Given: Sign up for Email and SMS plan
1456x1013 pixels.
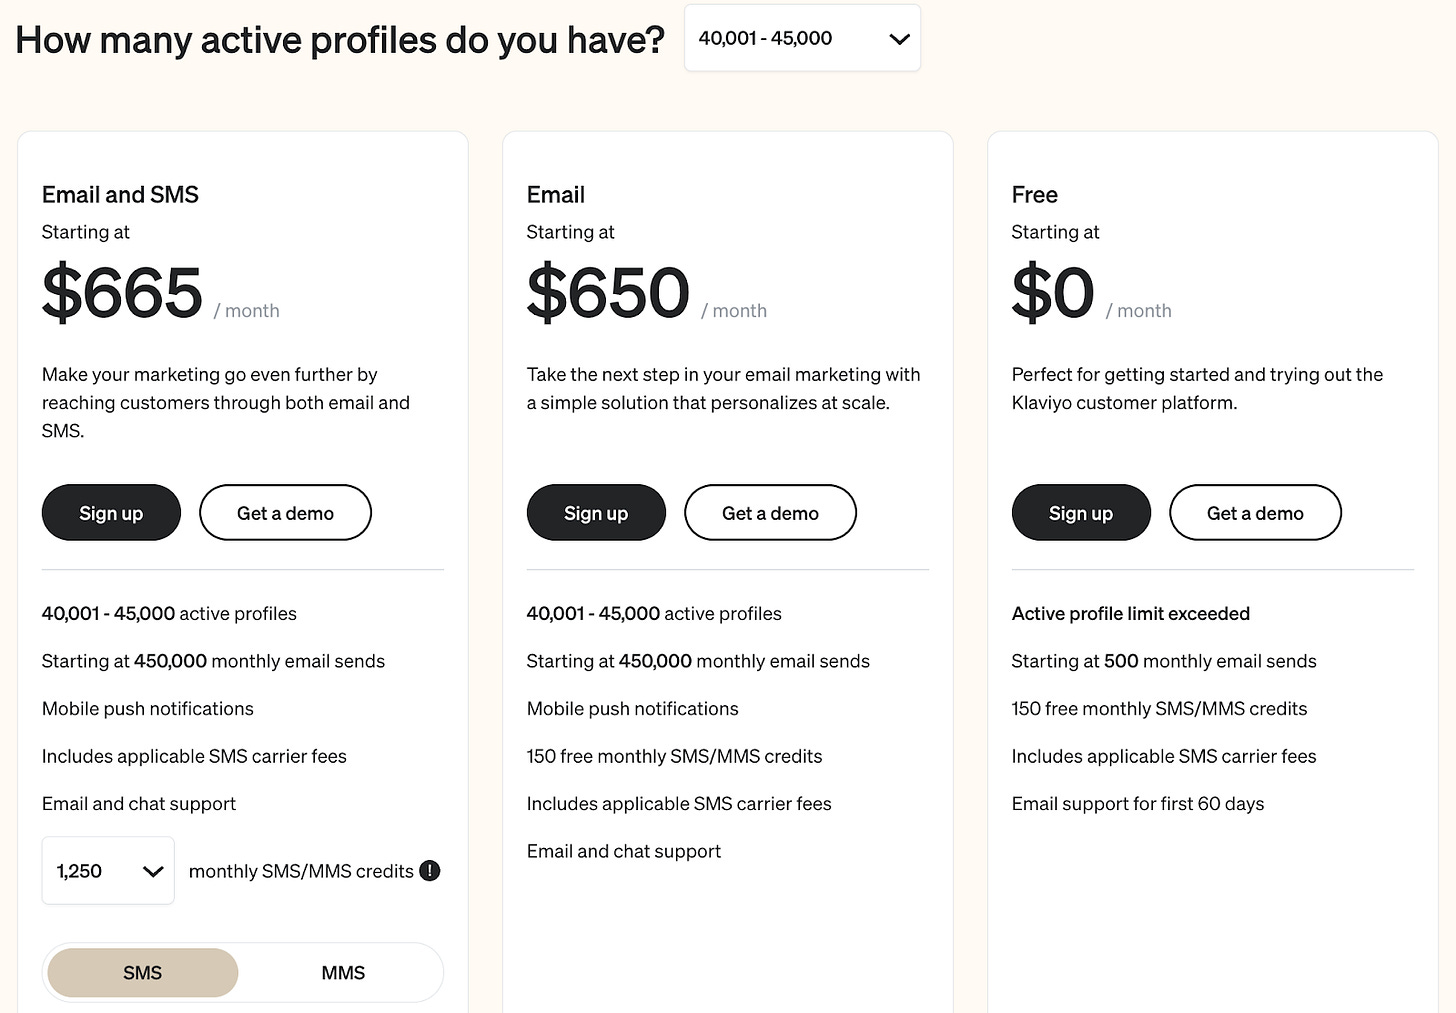Looking at the screenshot, I should (111, 513).
